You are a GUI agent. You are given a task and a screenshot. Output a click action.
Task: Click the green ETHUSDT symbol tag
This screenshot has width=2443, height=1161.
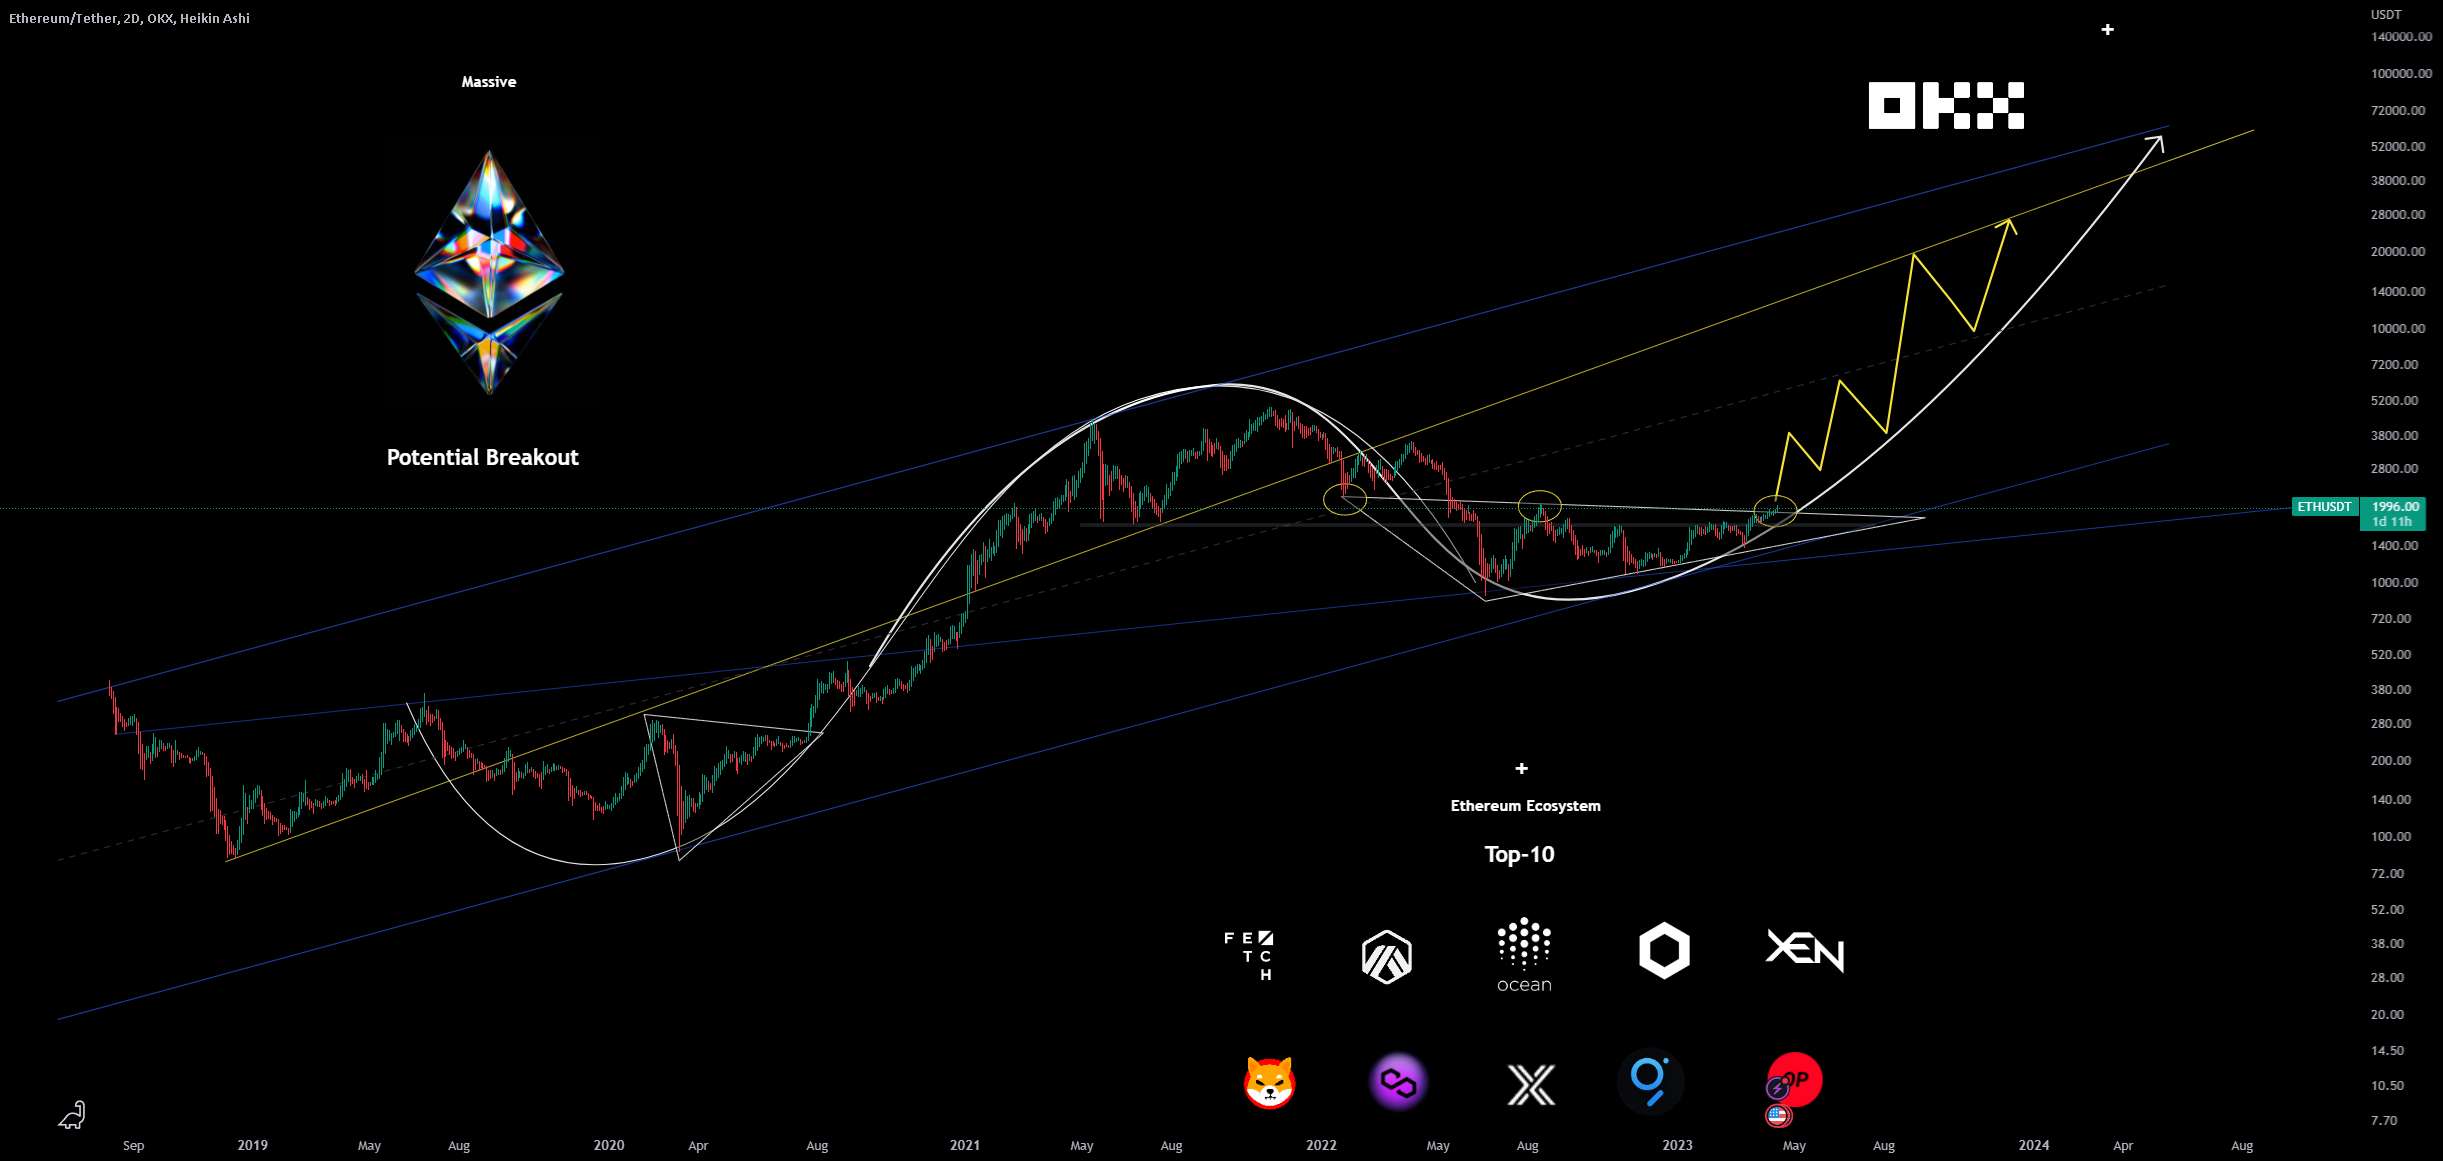[x=2324, y=507]
